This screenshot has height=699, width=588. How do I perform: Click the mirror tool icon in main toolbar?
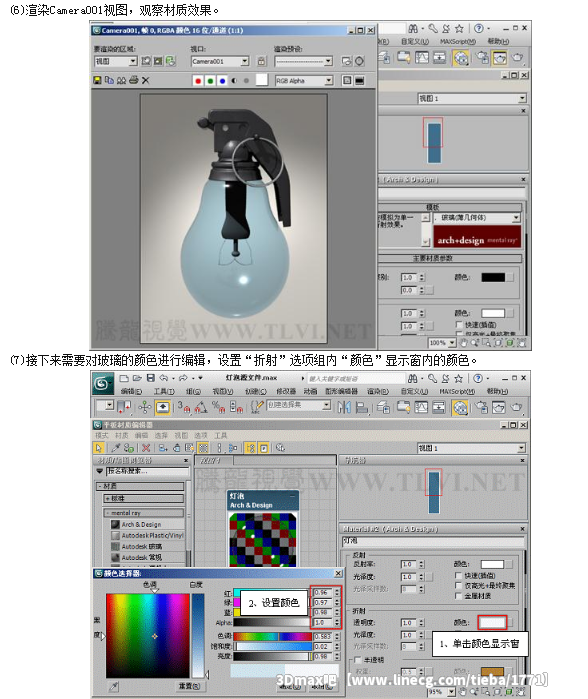pyautogui.click(x=344, y=407)
